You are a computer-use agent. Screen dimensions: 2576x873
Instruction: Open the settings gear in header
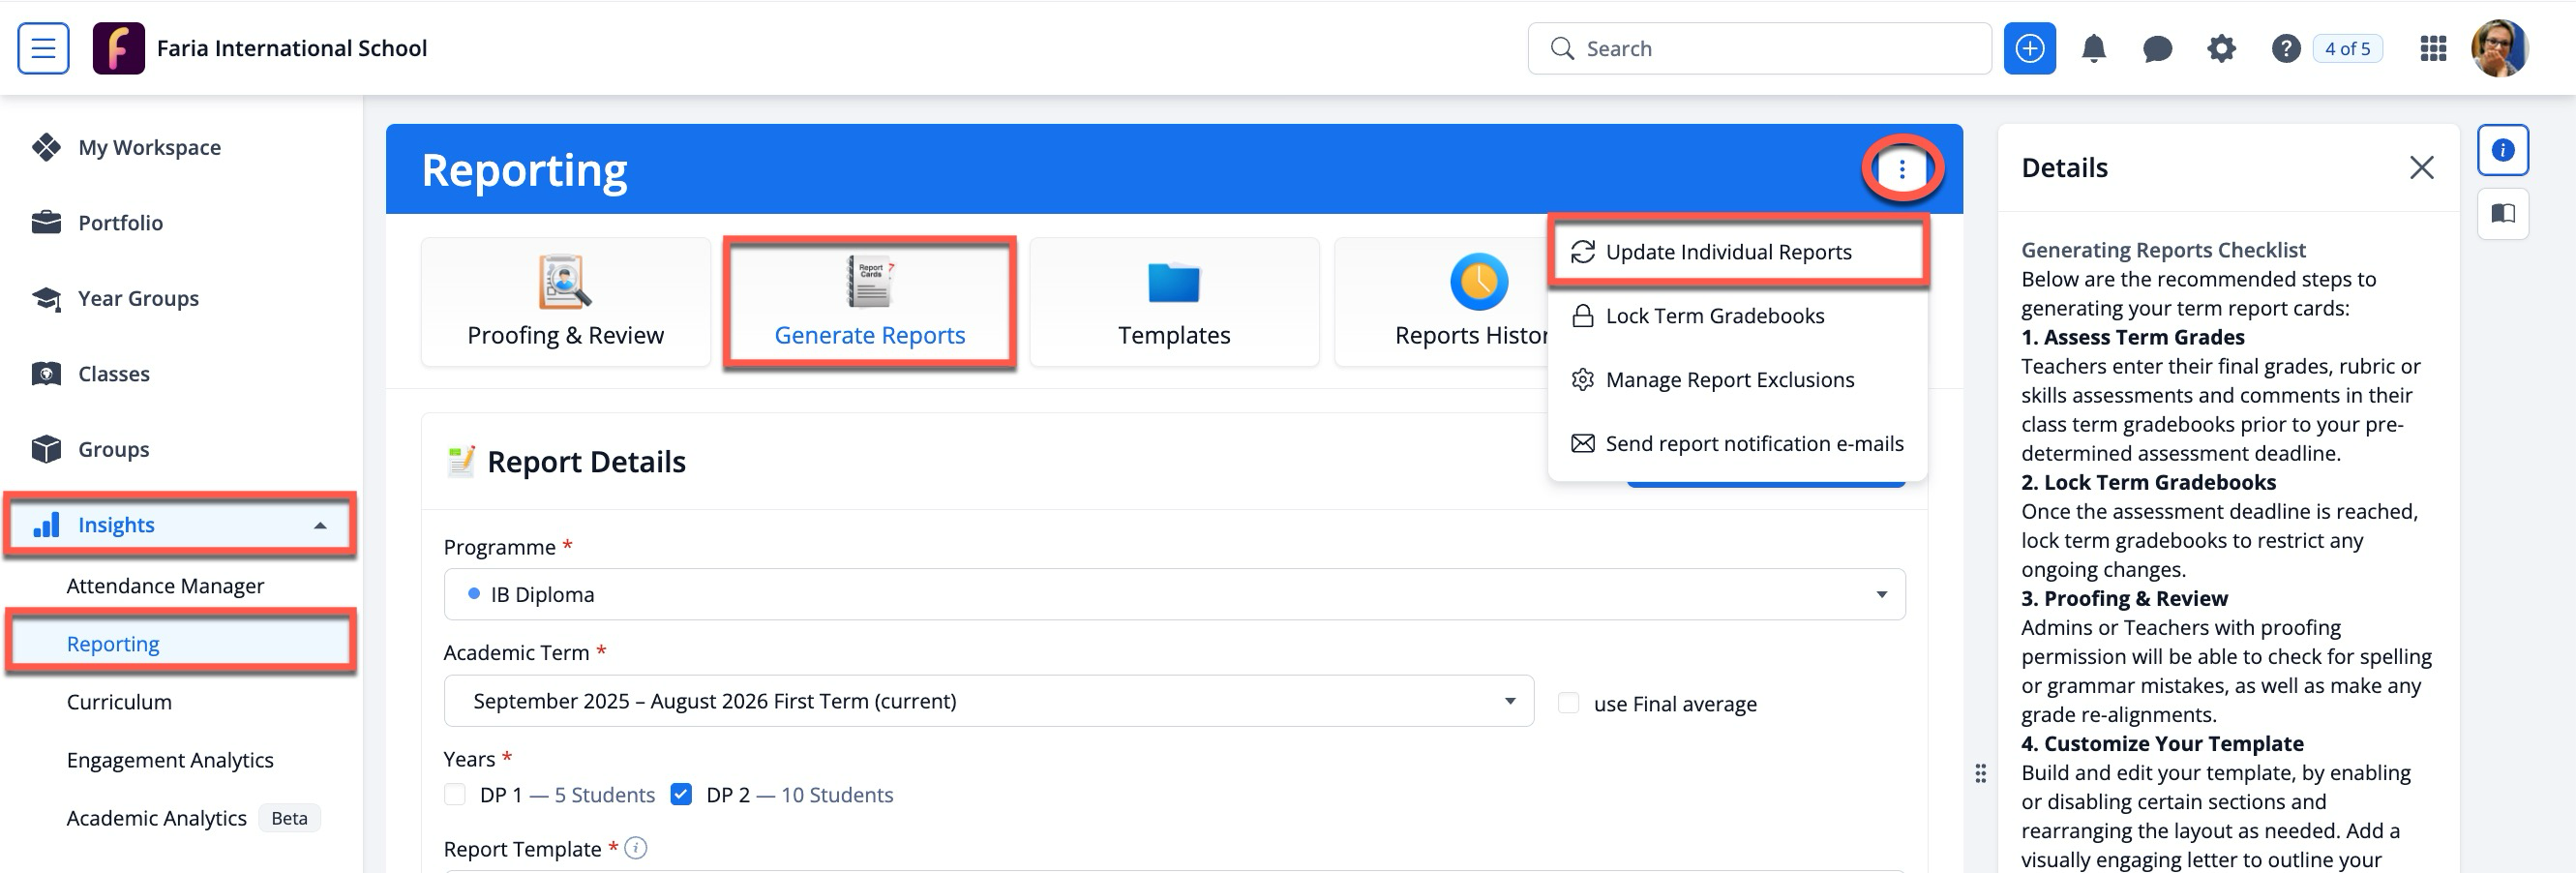coord(2221,48)
